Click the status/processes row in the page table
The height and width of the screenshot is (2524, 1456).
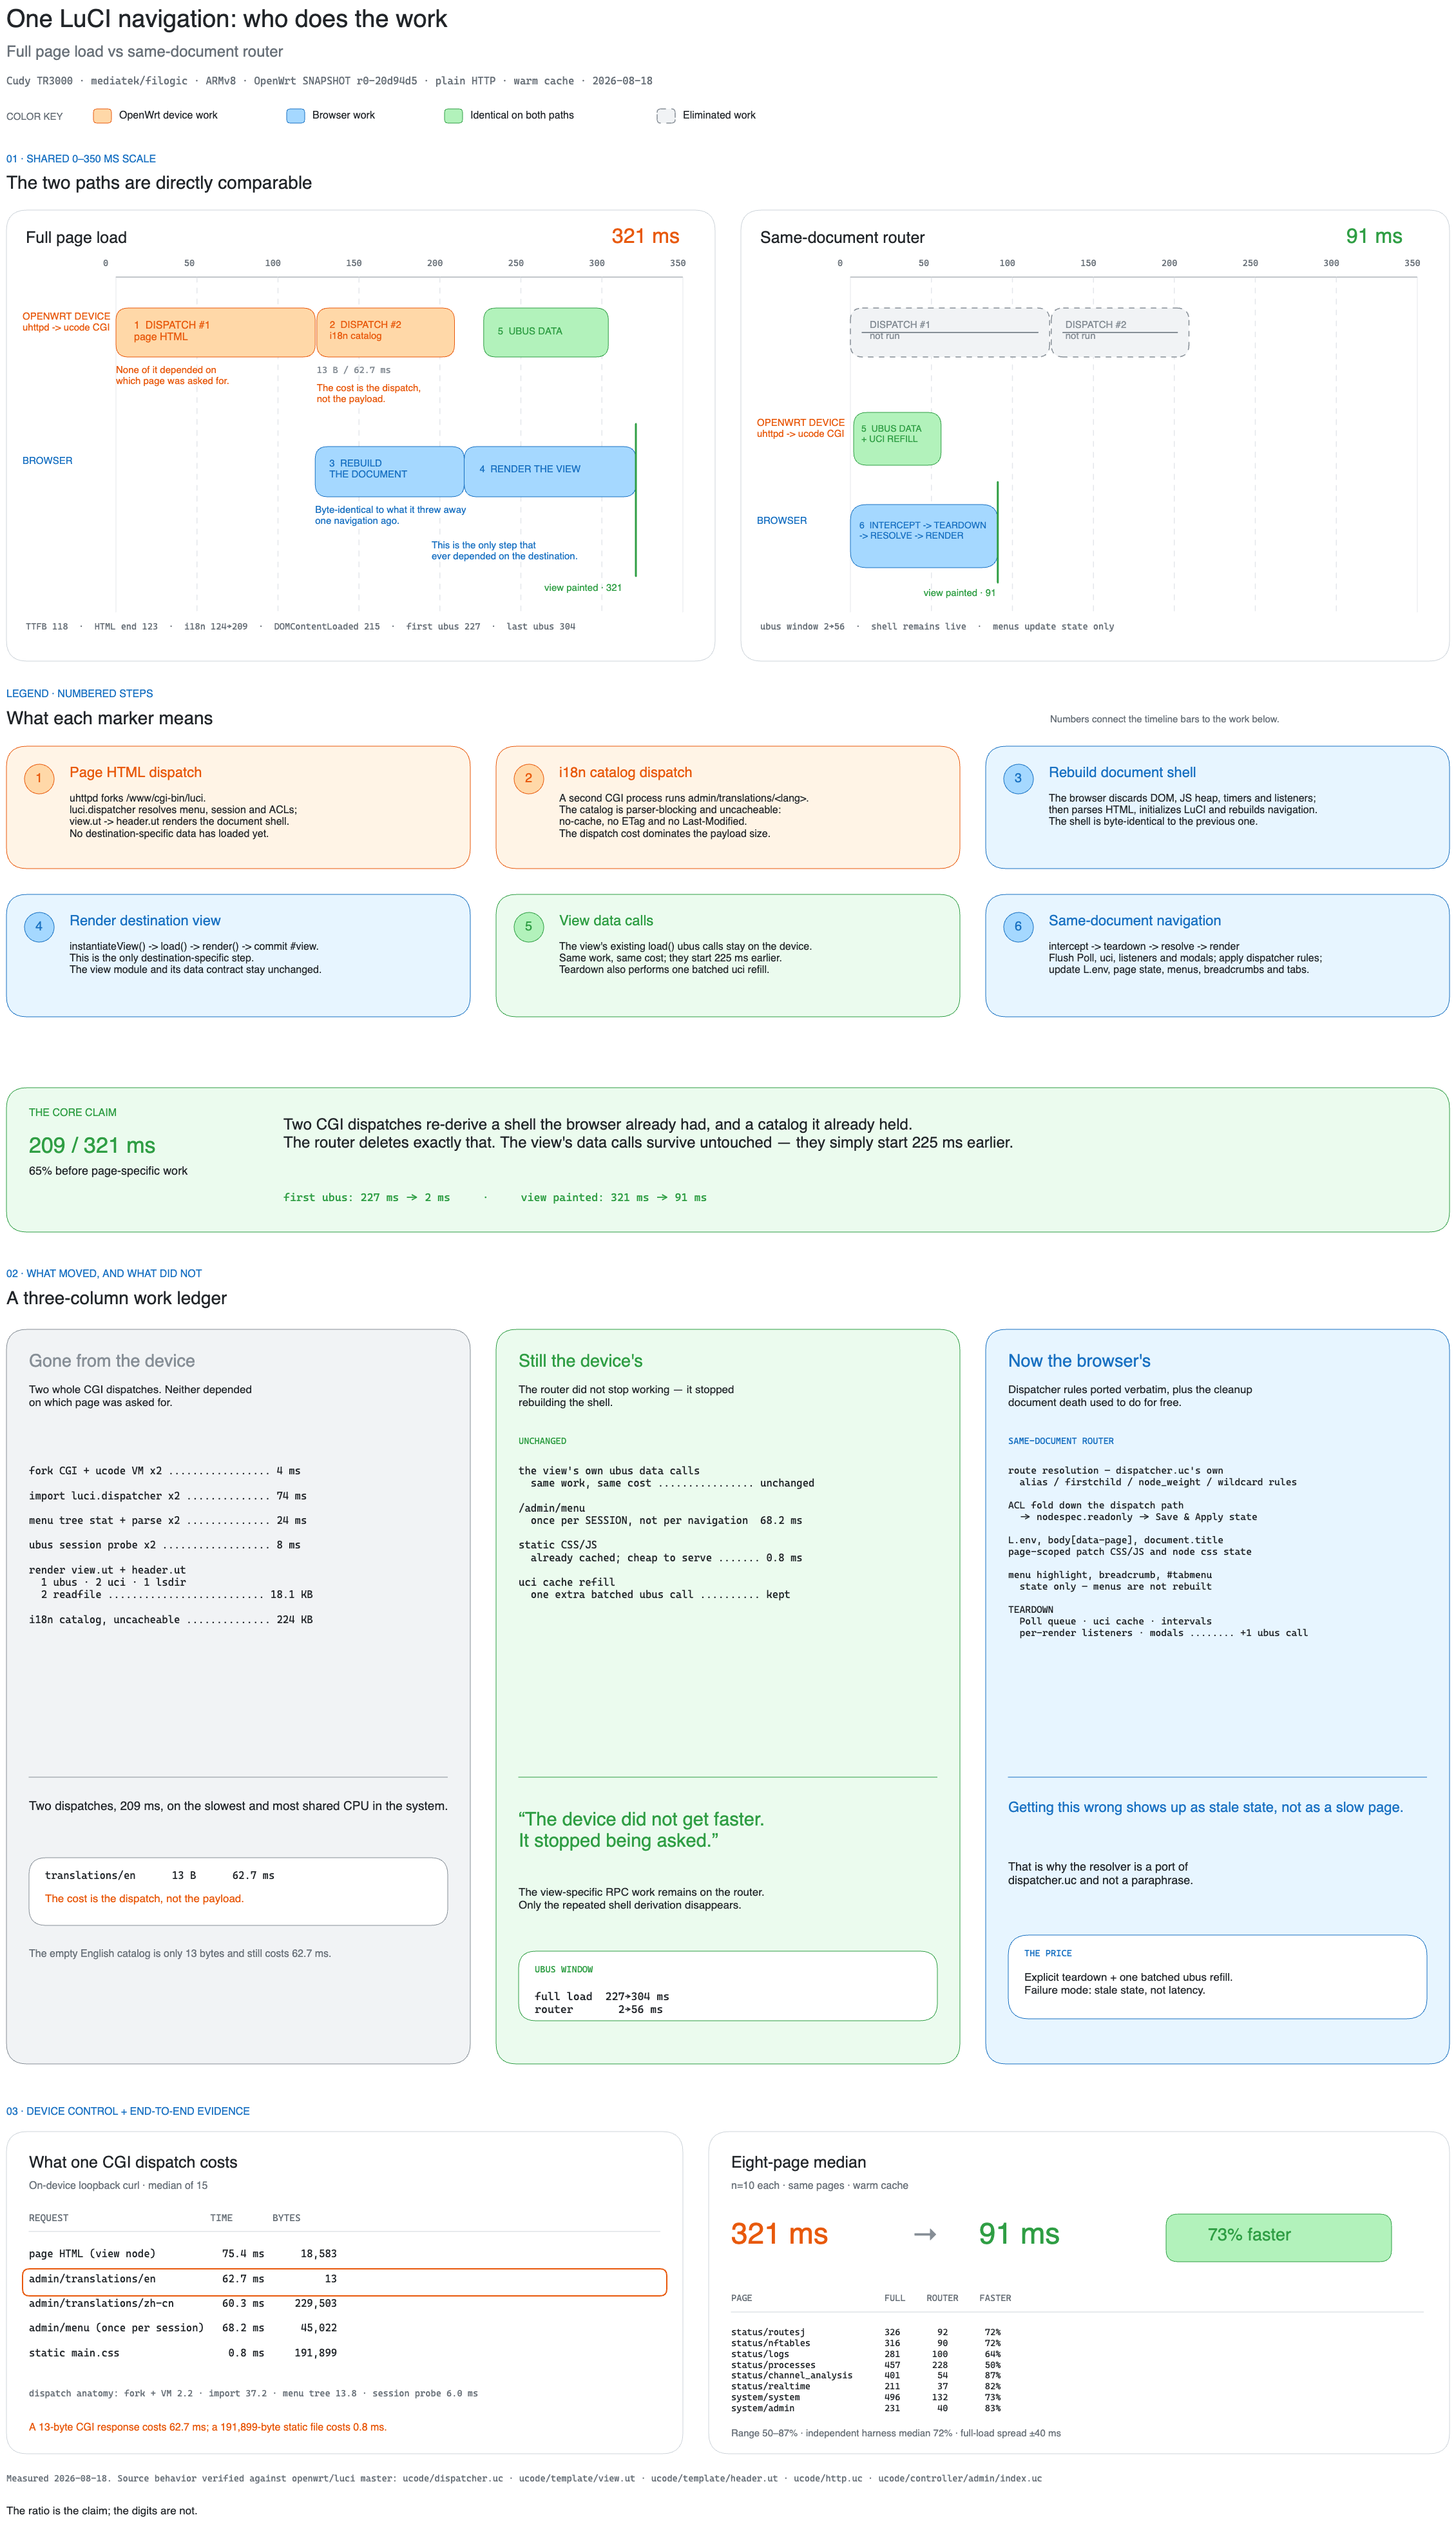click(x=866, y=2365)
